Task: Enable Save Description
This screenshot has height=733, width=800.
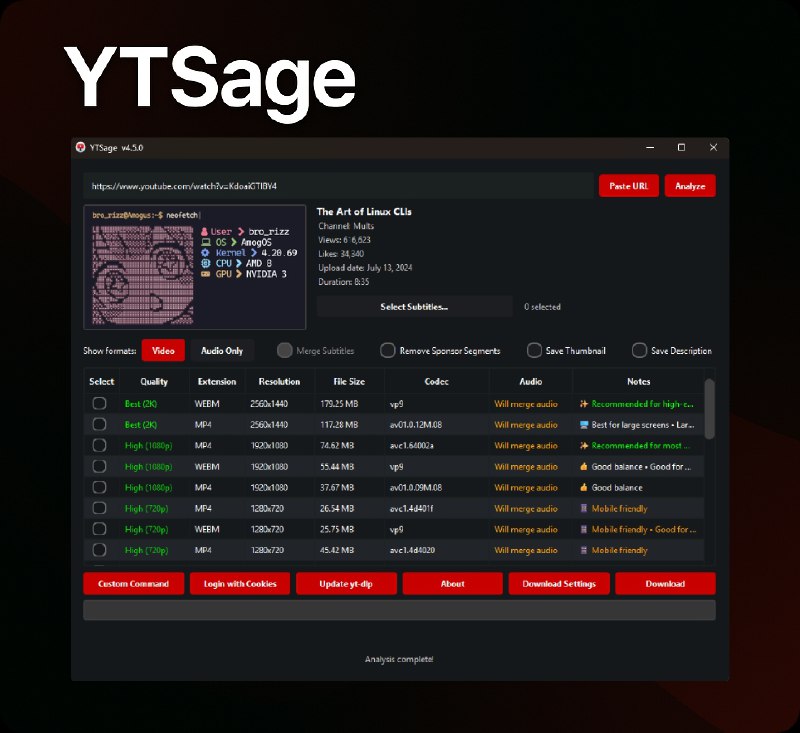Action: (x=639, y=351)
